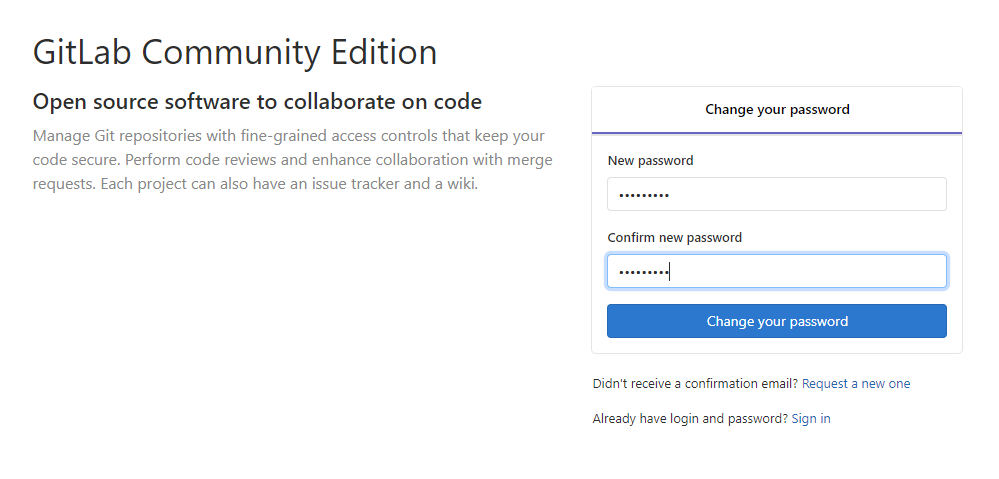This screenshot has height=479, width=999.
Task: Click the New password input field
Action: 776,194
